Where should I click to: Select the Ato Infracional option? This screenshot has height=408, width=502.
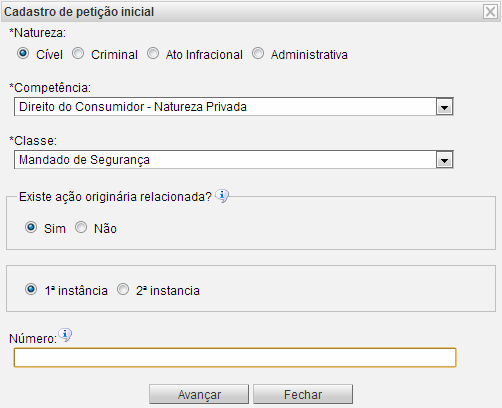(153, 53)
